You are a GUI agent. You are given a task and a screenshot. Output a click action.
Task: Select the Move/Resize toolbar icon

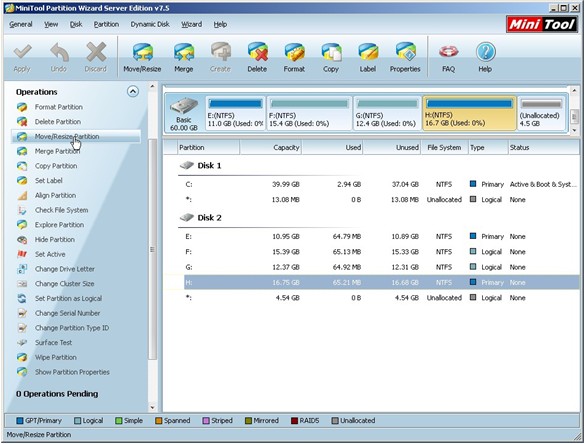coord(142,52)
